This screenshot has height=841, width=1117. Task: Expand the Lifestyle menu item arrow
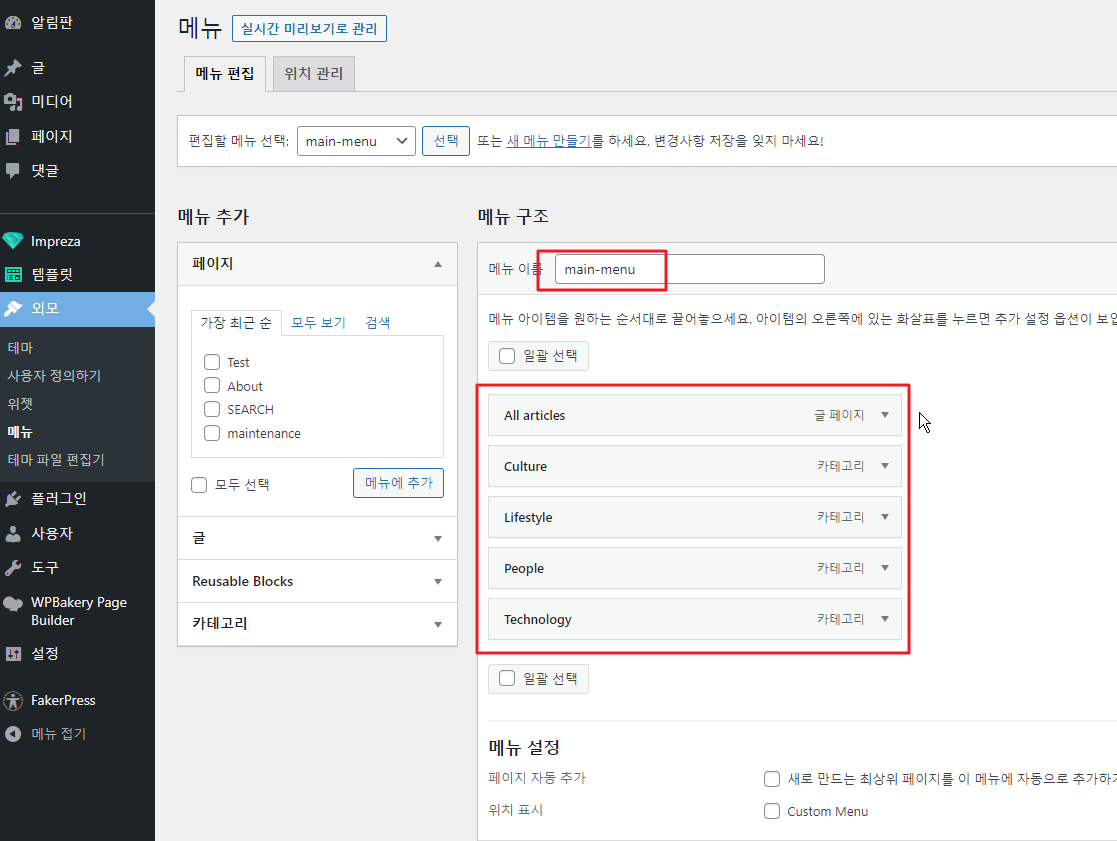(885, 517)
